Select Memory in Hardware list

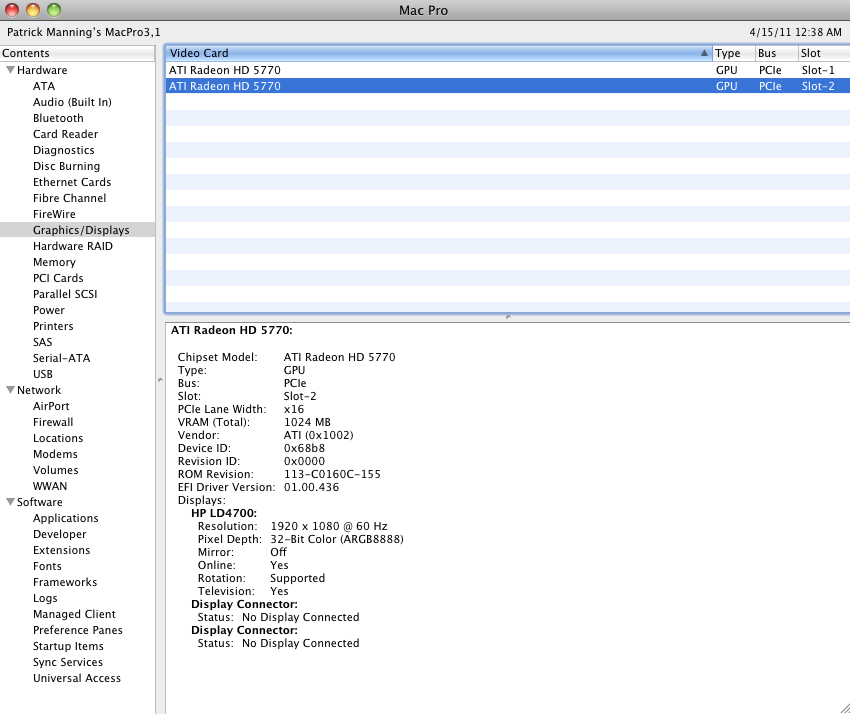point(54,262)
